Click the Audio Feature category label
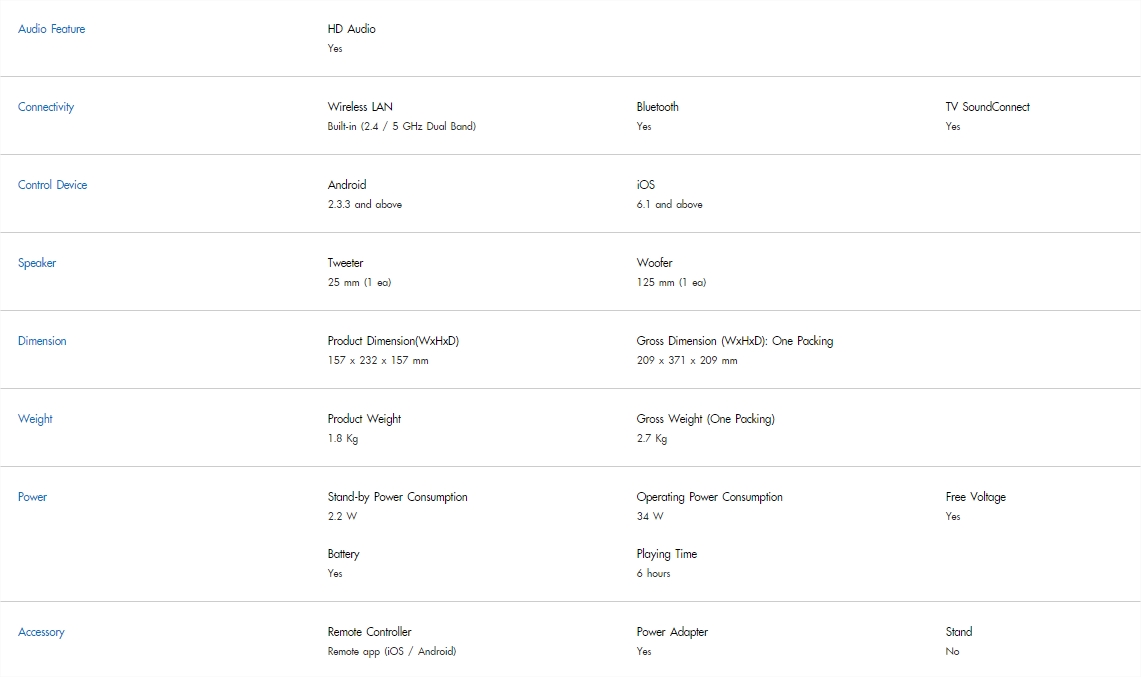The width and height of the screenshot is (1141, 677). [52, 29]
